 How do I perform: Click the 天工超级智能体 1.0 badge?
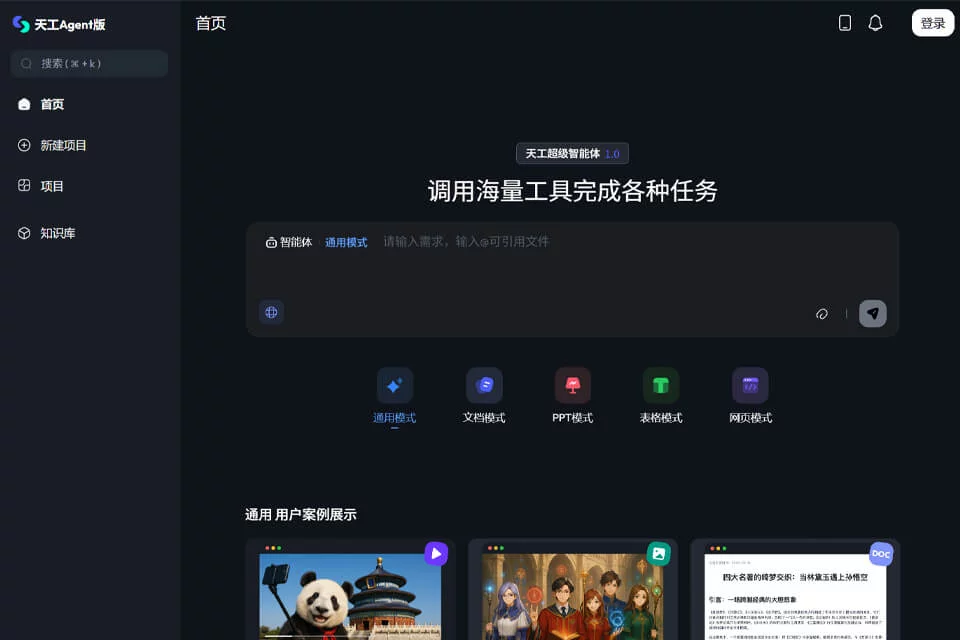(x=572, y=153)
